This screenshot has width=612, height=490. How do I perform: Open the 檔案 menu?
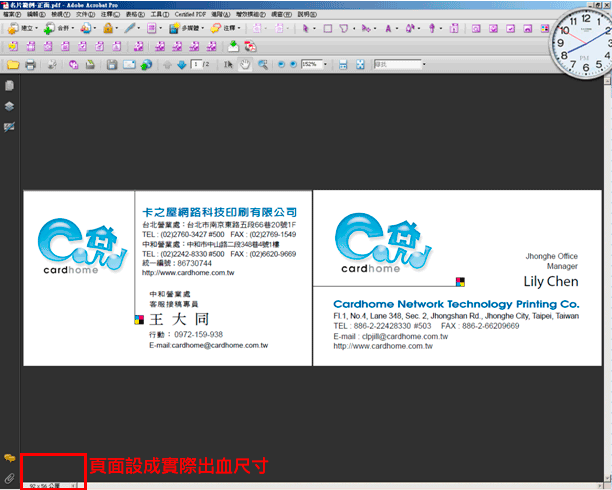pyautogui.click(x=12, y=14)
